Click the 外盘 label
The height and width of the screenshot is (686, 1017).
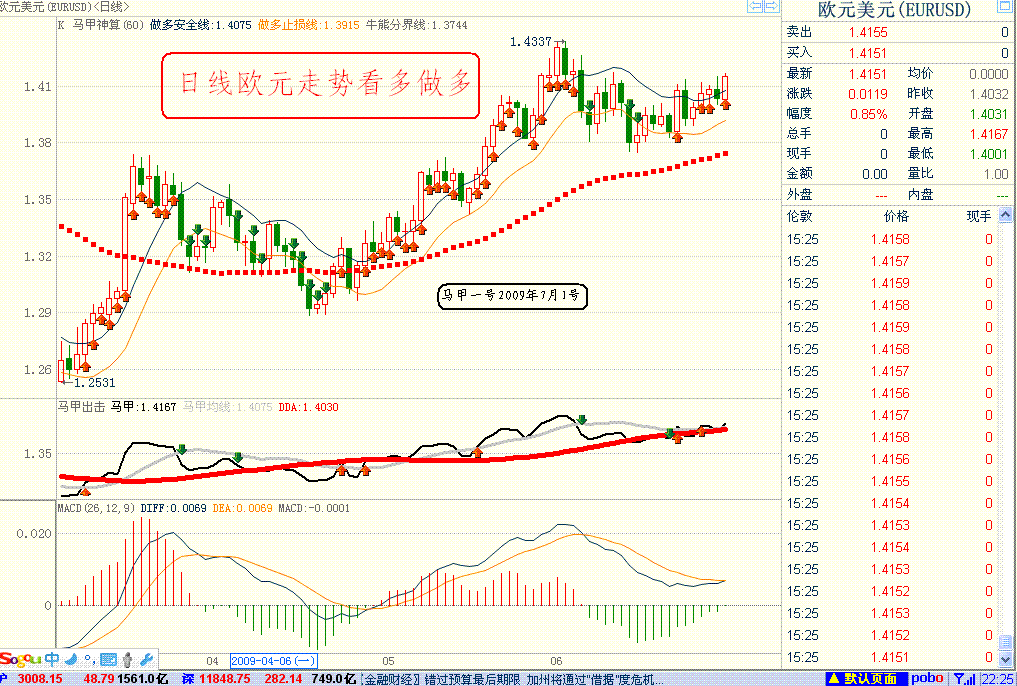[799, 194]
